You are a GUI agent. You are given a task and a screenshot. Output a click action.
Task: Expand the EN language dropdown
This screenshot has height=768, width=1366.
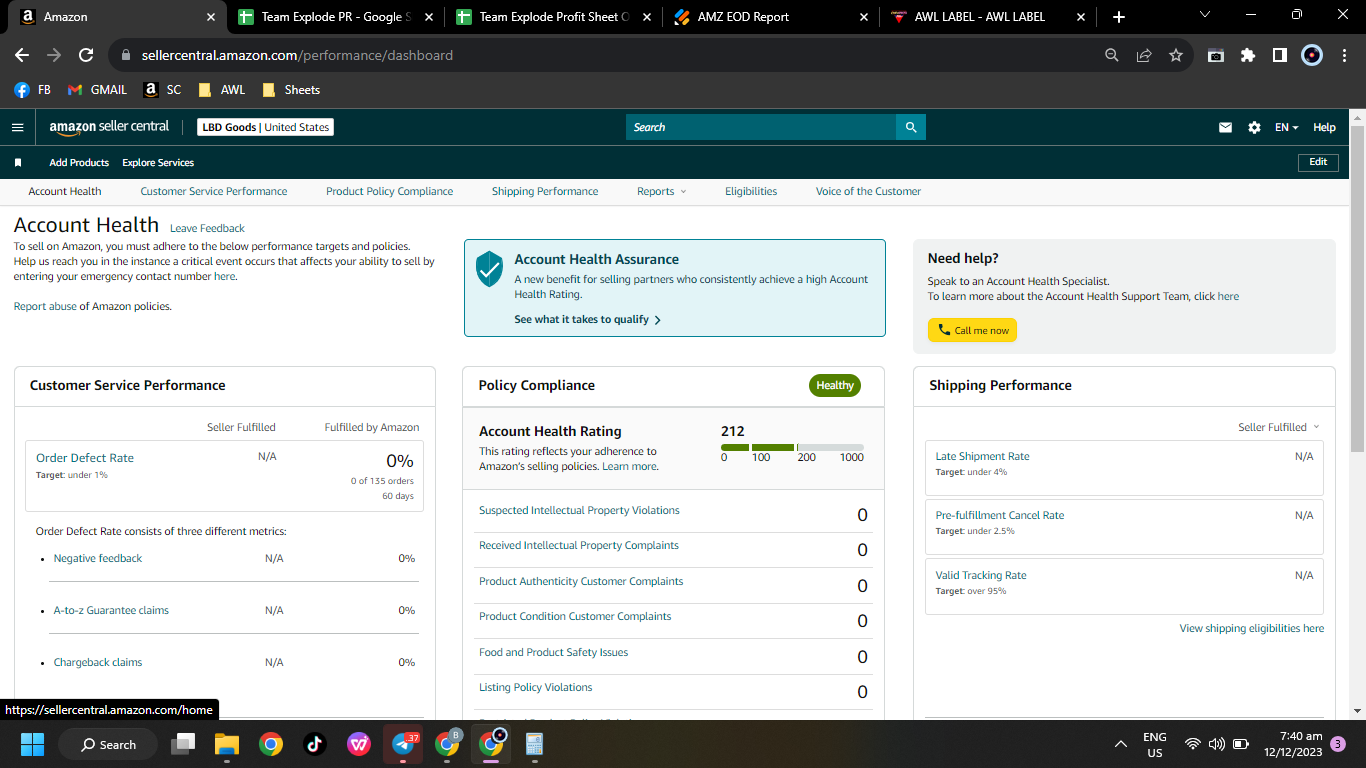point(1286,127)
